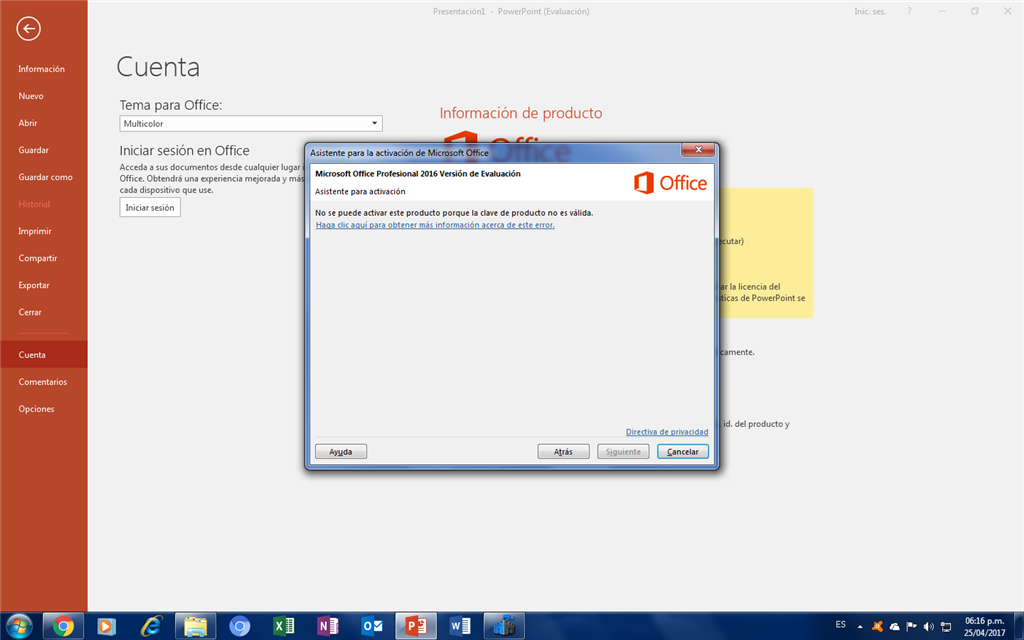This screenshot has height=640, width=1024.
Task: Click the Iniciar sesión button
Action: (x=150, y=207)
